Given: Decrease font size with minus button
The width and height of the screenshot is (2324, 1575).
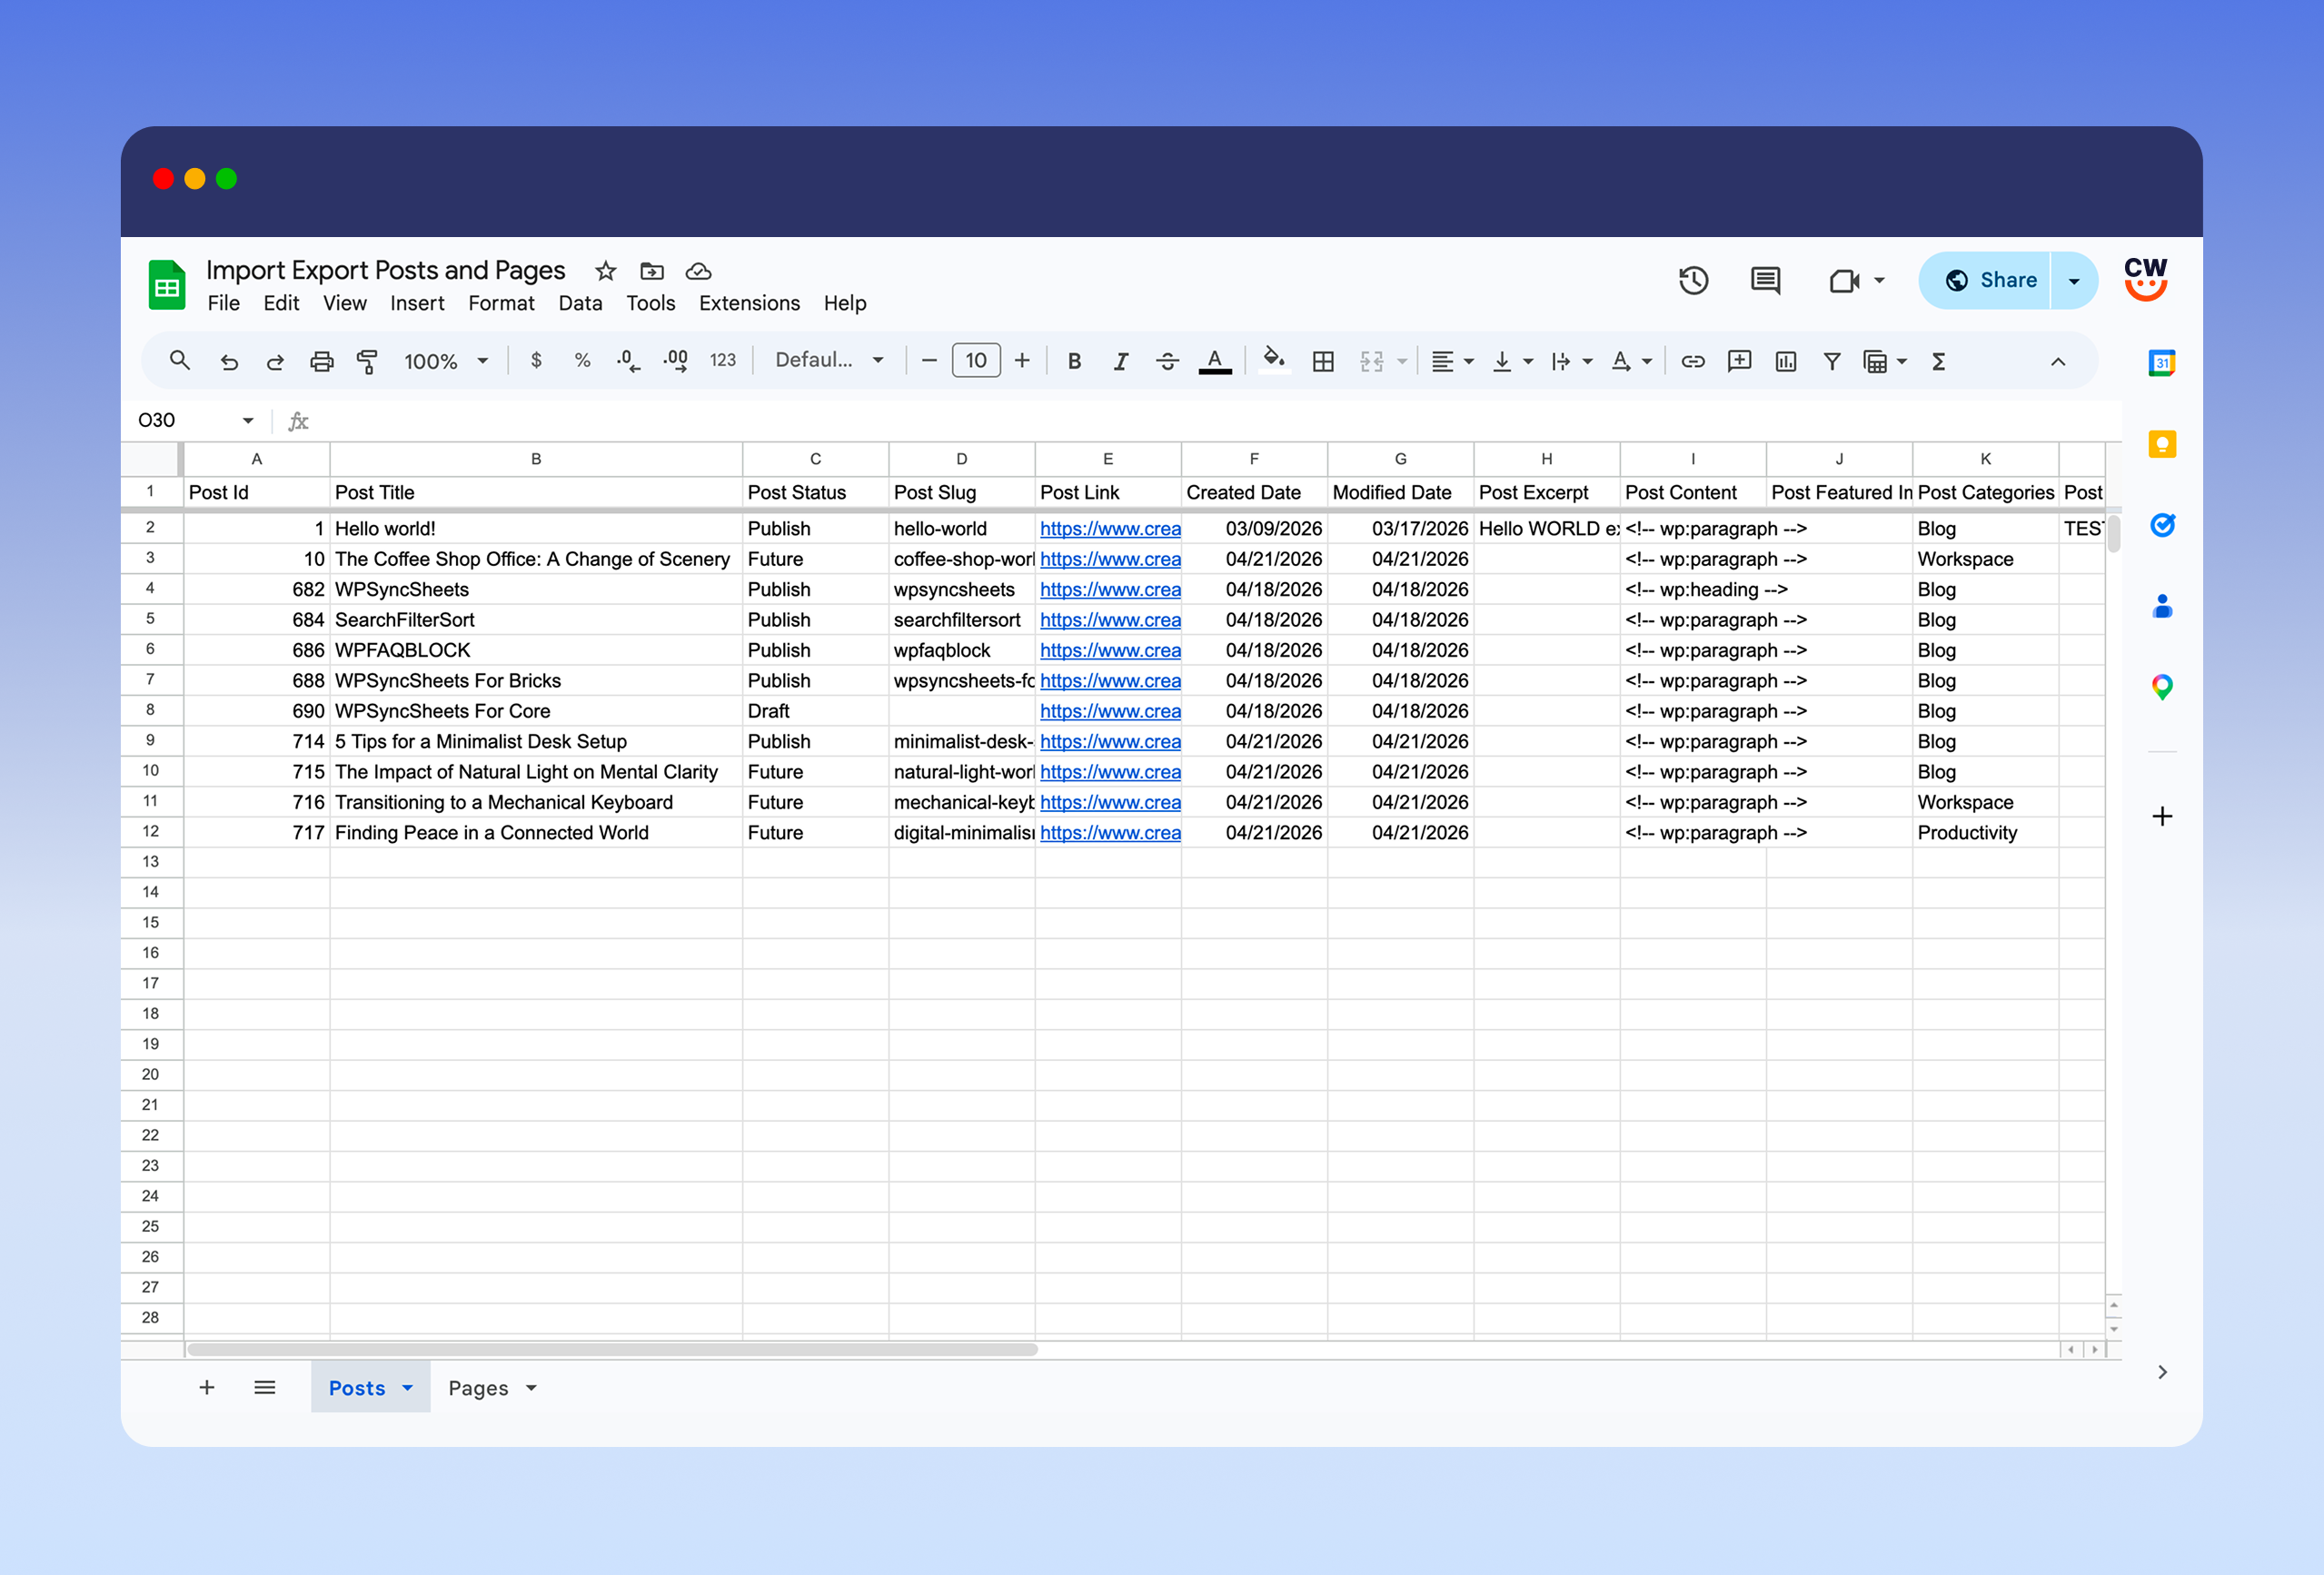Looking at the screenshot, I should tap(929, 360).
